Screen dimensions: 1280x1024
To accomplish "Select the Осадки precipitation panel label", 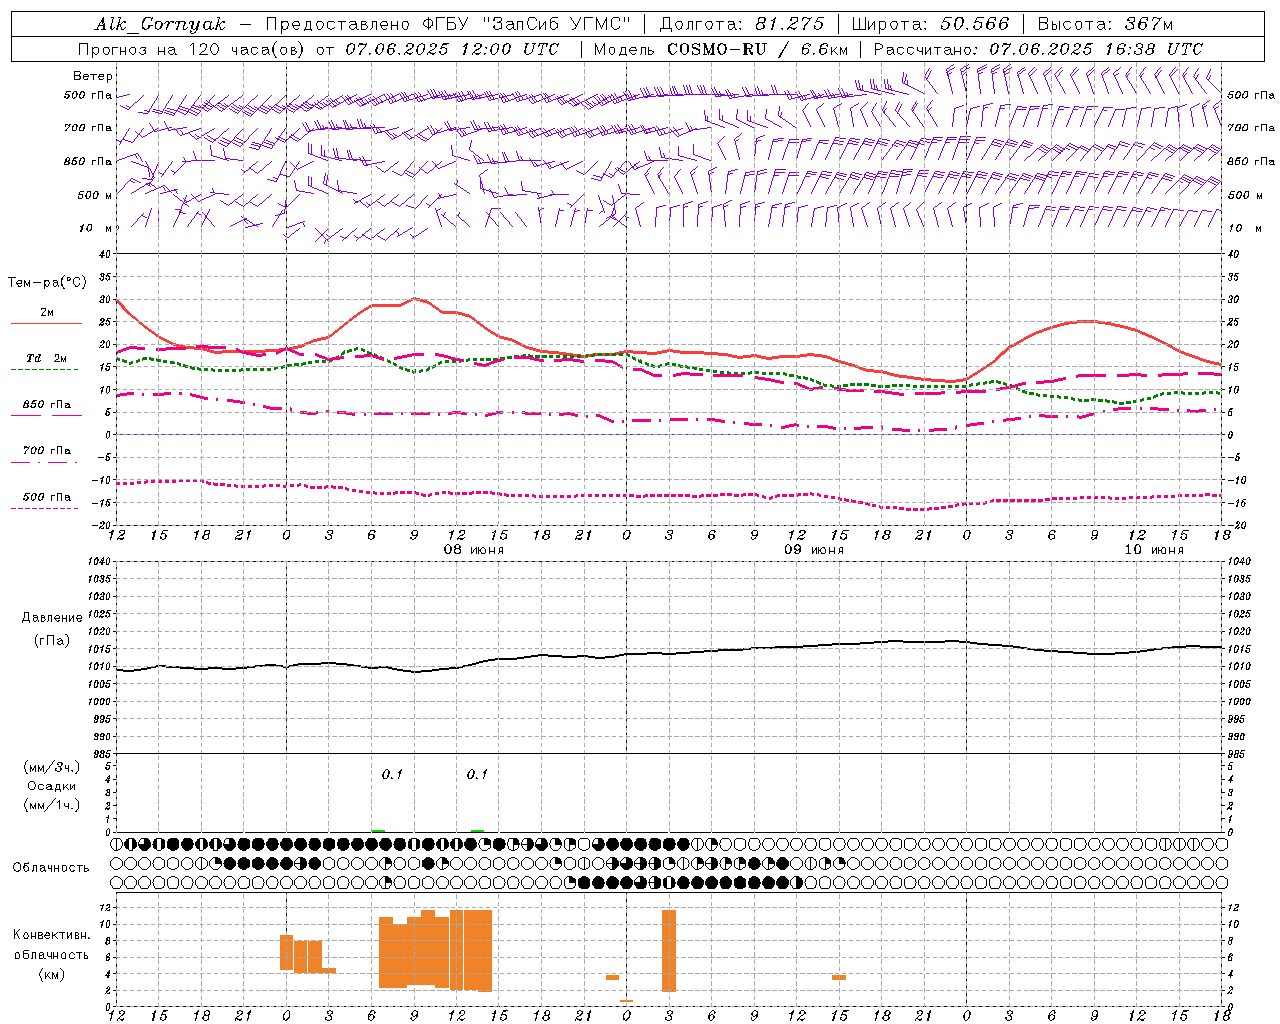I will (52, 786).
